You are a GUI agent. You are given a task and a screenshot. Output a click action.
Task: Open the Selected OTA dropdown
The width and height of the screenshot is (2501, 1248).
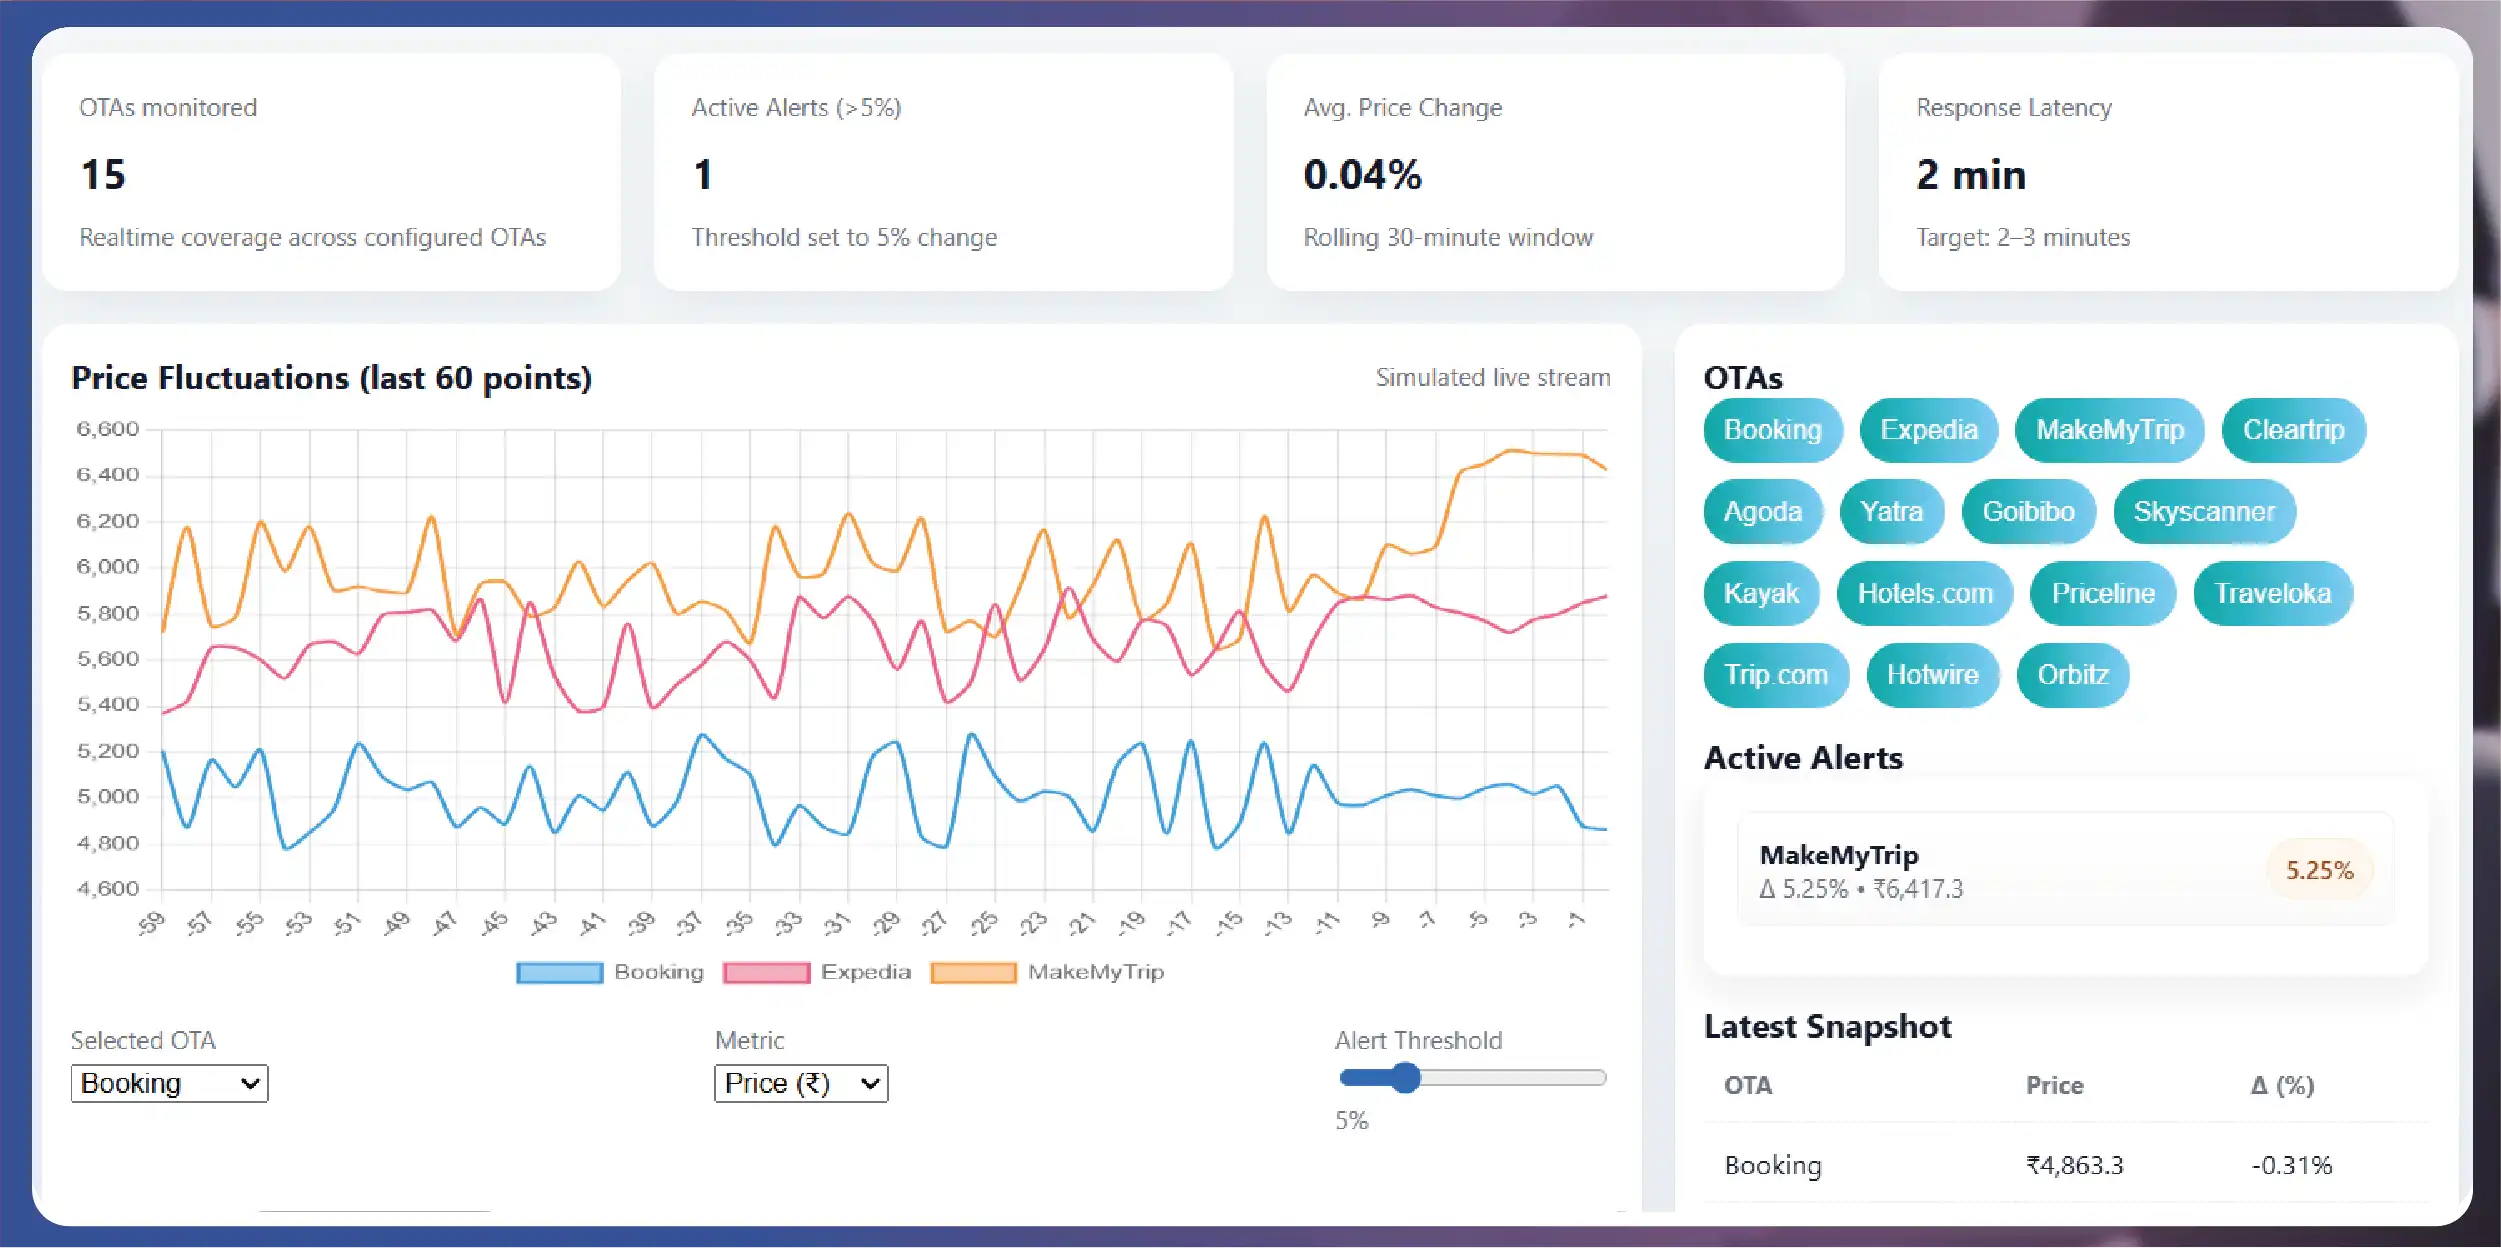169,1083
